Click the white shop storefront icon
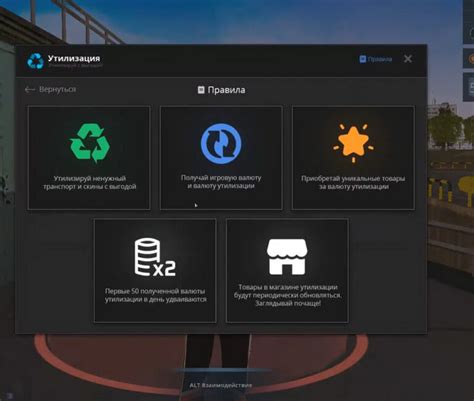Screen dimensions: 474x401 click(x=287, y=256)
